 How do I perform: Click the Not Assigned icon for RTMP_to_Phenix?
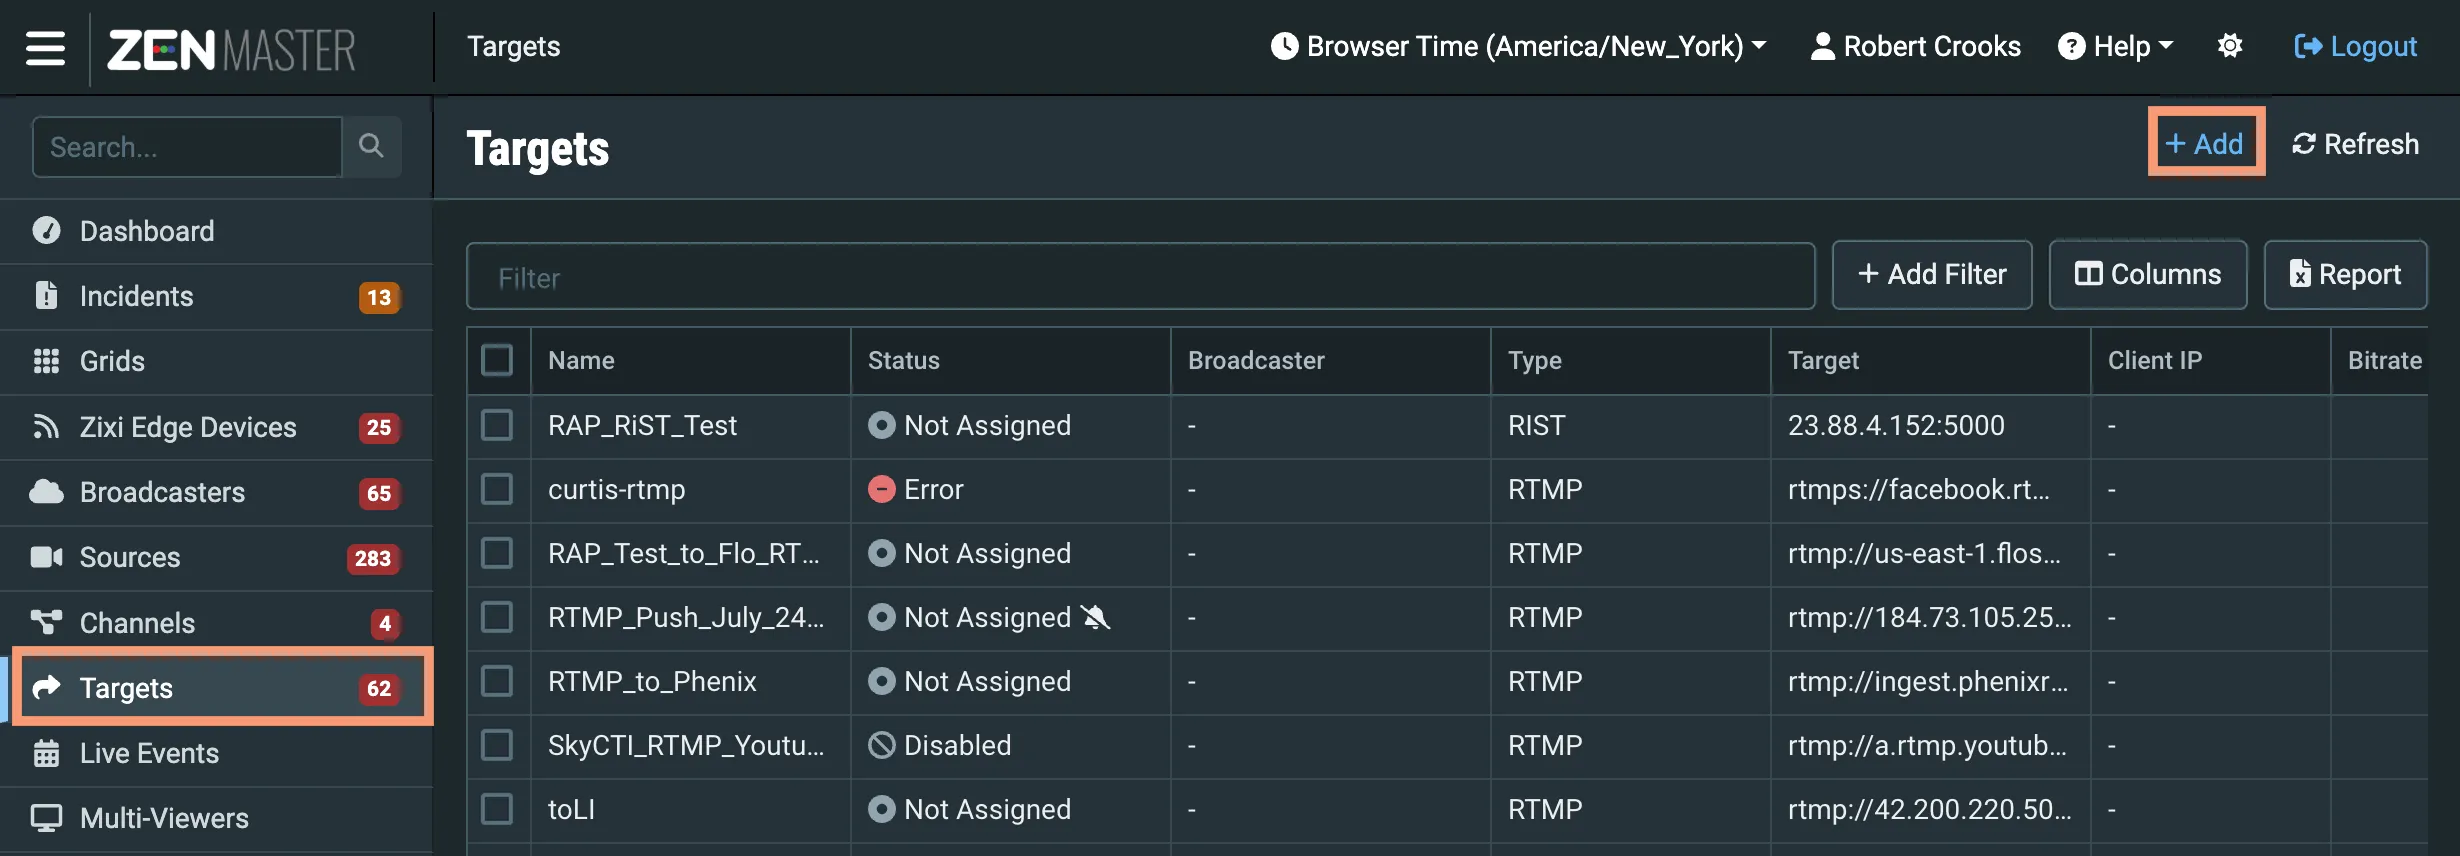881,681
